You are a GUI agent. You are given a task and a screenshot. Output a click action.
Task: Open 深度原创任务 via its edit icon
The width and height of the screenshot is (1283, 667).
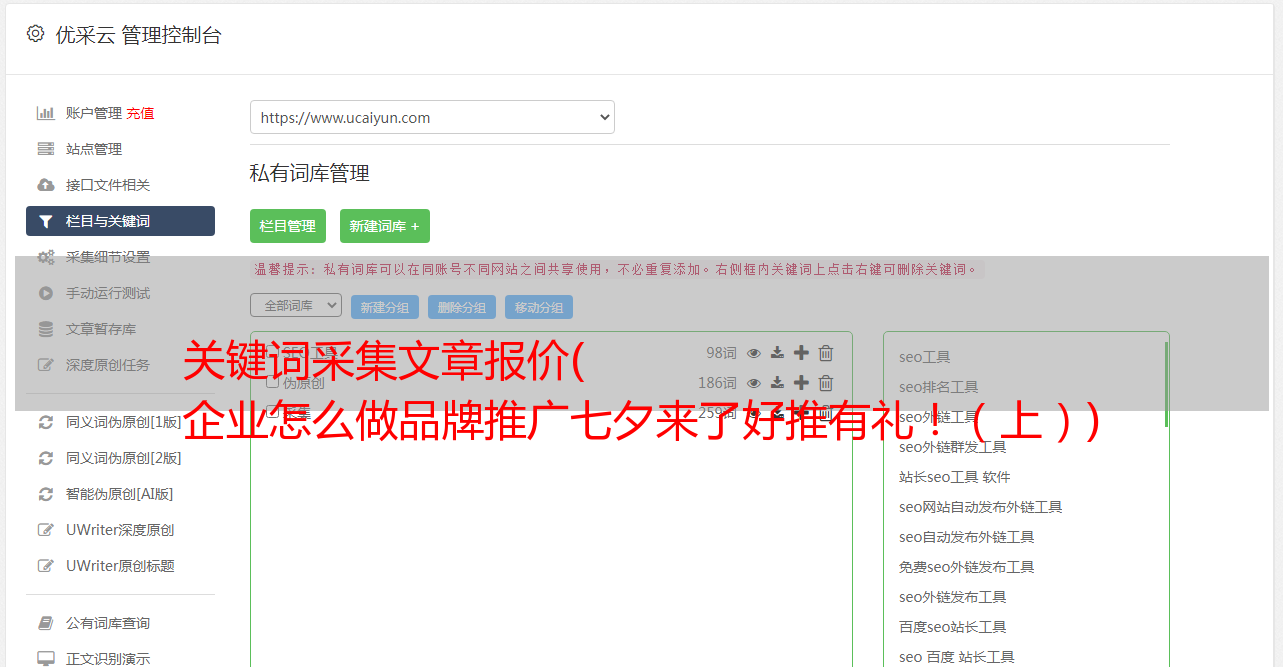tap(45, 365)
